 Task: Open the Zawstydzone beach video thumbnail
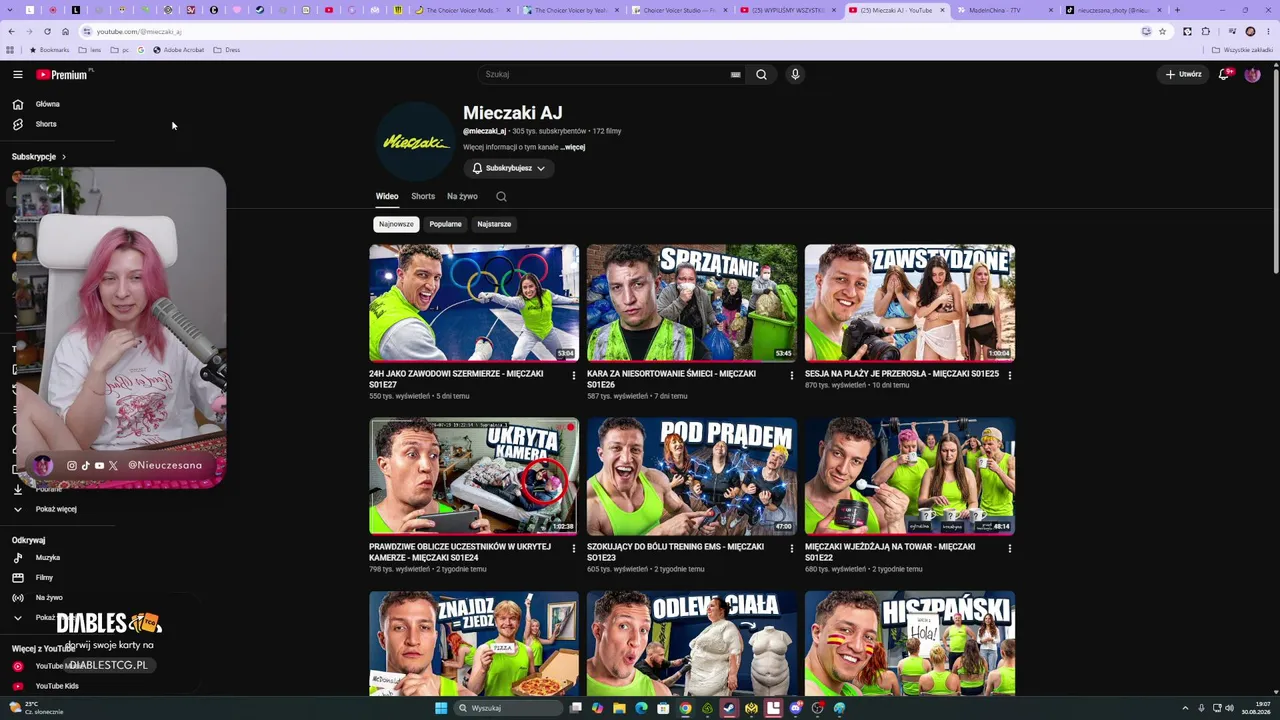tap(910, 303)
